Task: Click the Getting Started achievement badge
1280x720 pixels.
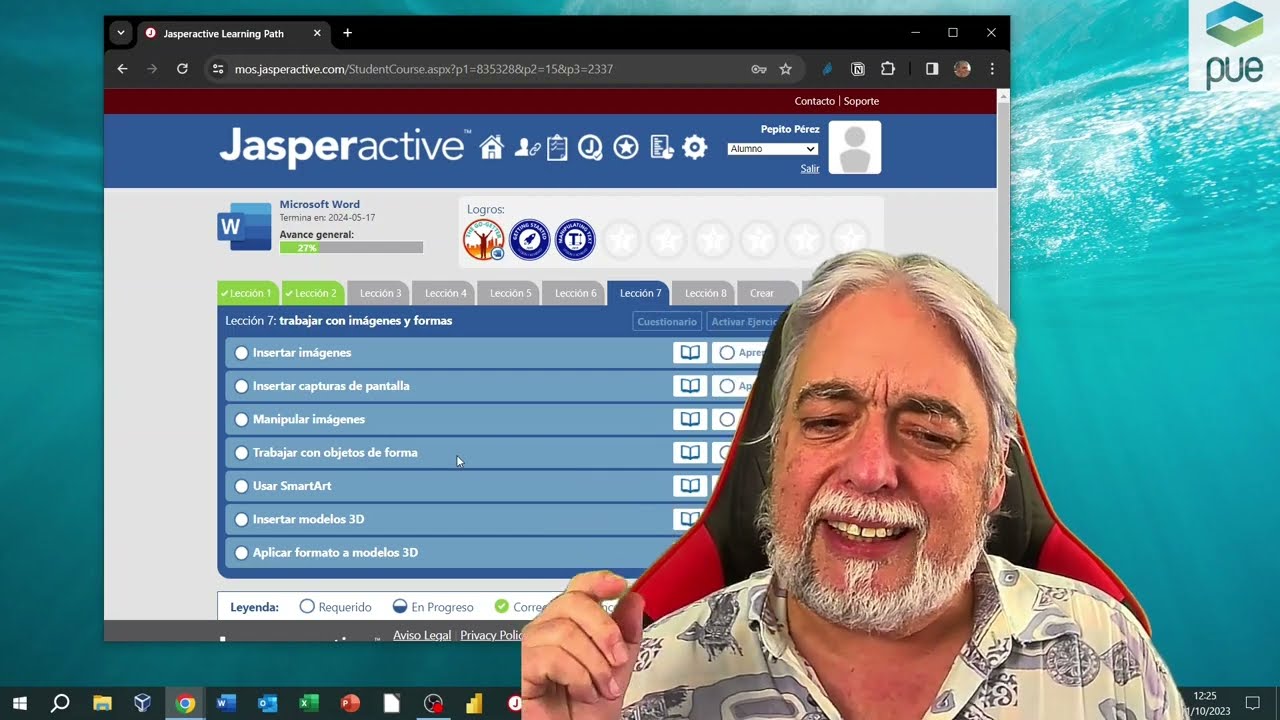Action: 530,240
